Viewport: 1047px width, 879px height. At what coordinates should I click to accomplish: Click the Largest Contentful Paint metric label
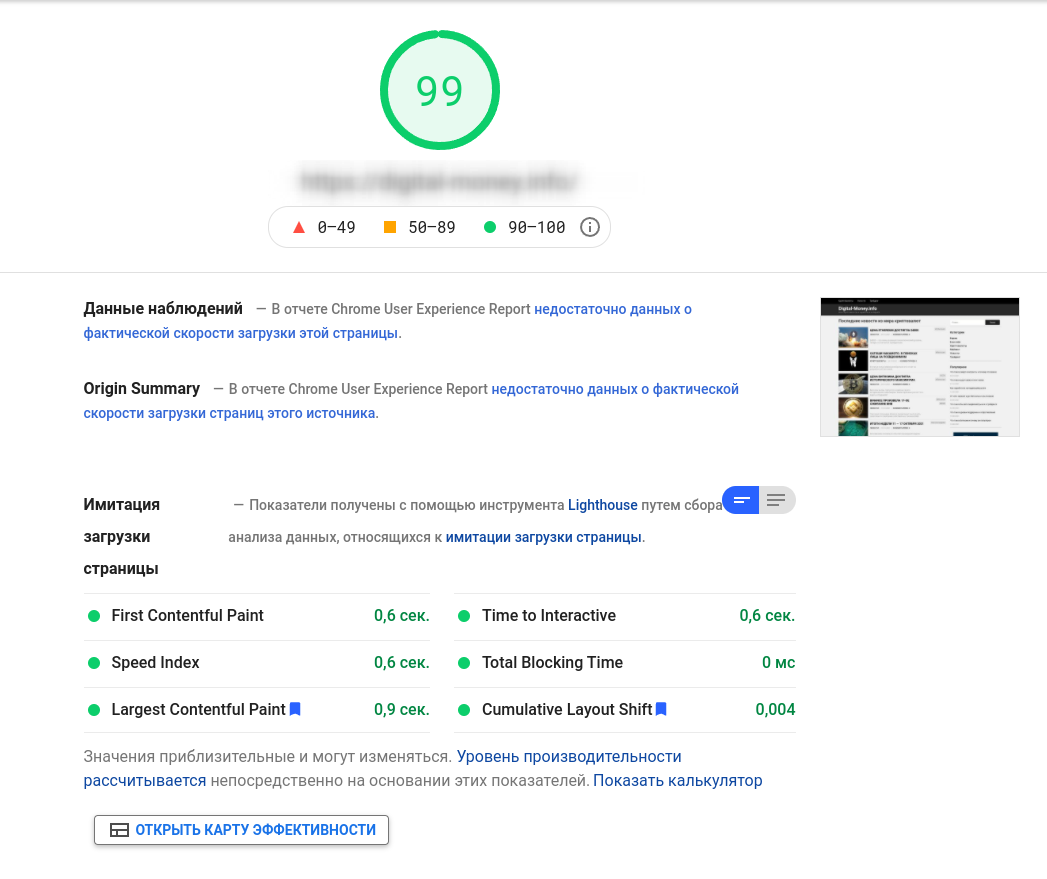point(198,709)
